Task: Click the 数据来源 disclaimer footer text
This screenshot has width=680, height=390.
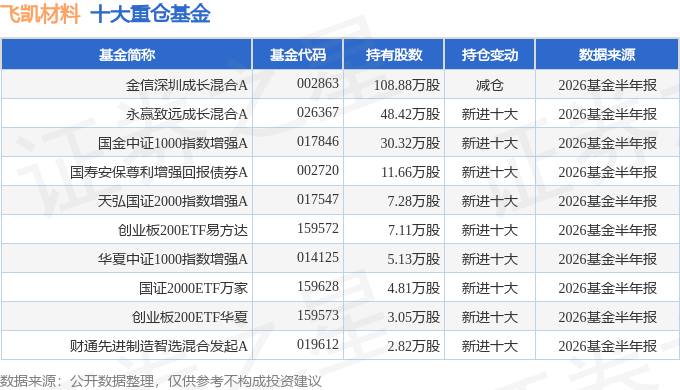Action: [x=161, y=381]
